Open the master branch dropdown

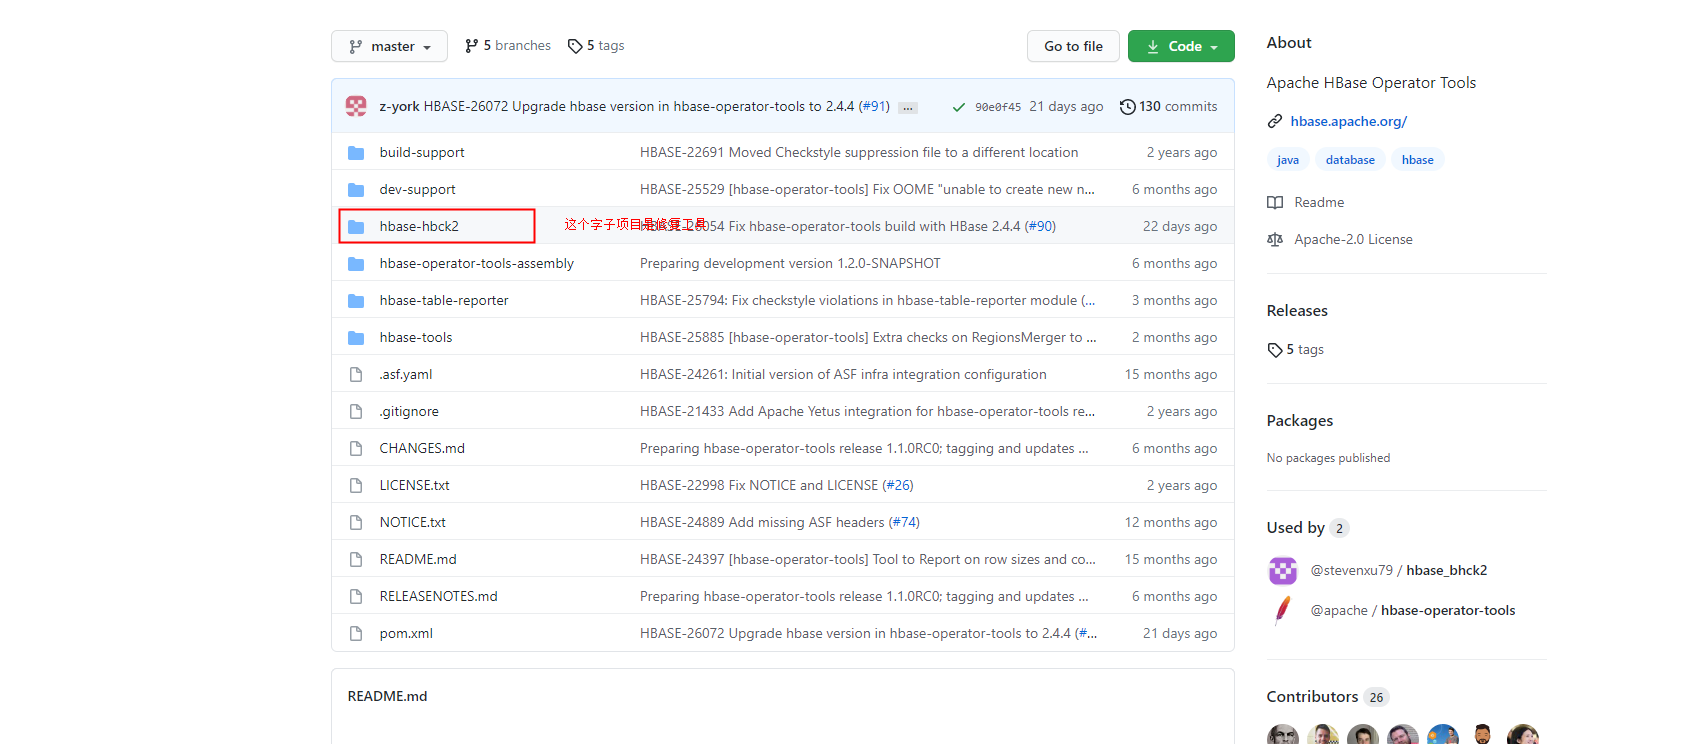pyautogui.click(x=389, y=46)
